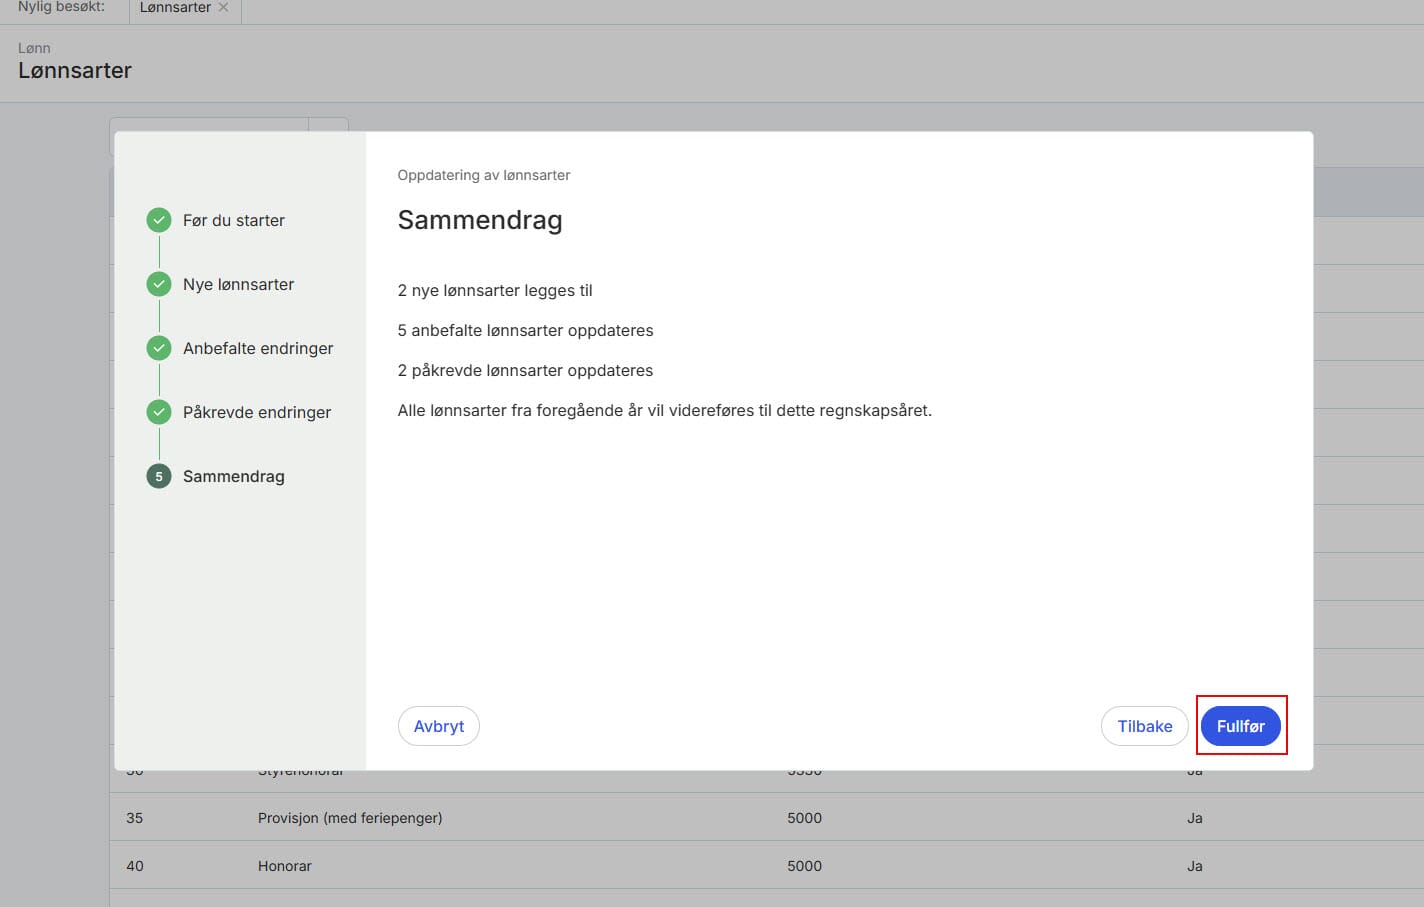Screen dimensions: 1424x907
Task: Click the "Påkrevde endringer" completed step icon
Action: [158, 412]
